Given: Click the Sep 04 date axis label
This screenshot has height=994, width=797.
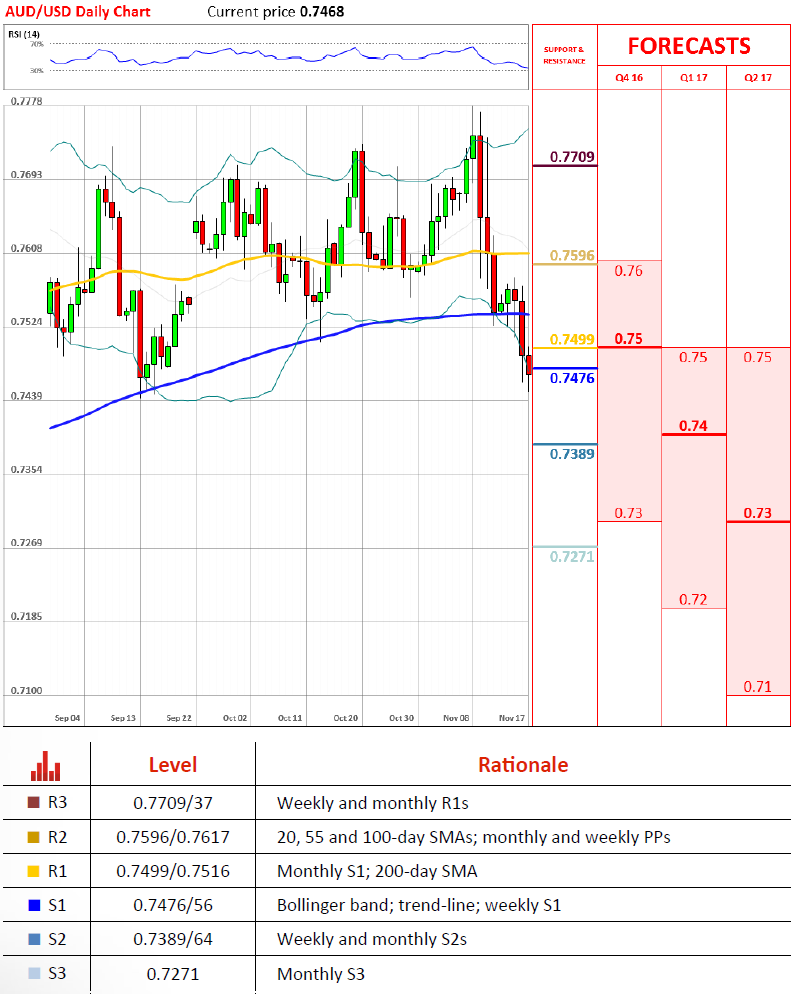Looking at the screenshot, I should pos(68,718).
